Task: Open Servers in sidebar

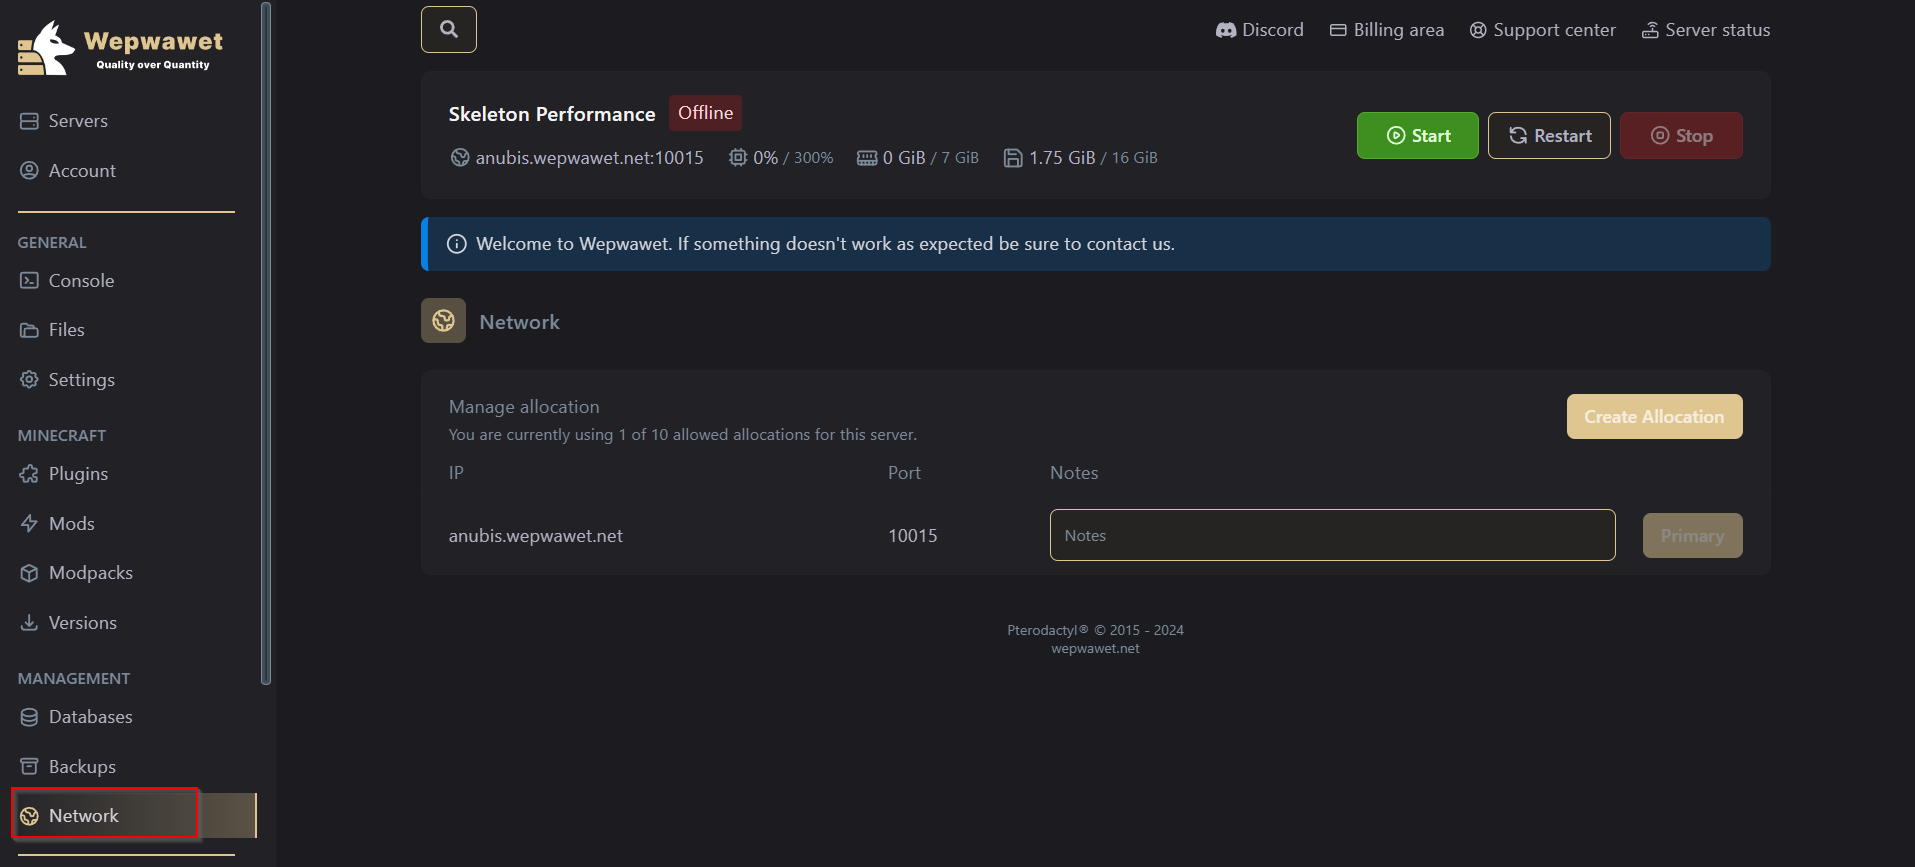Action: [x=64, y=121]
